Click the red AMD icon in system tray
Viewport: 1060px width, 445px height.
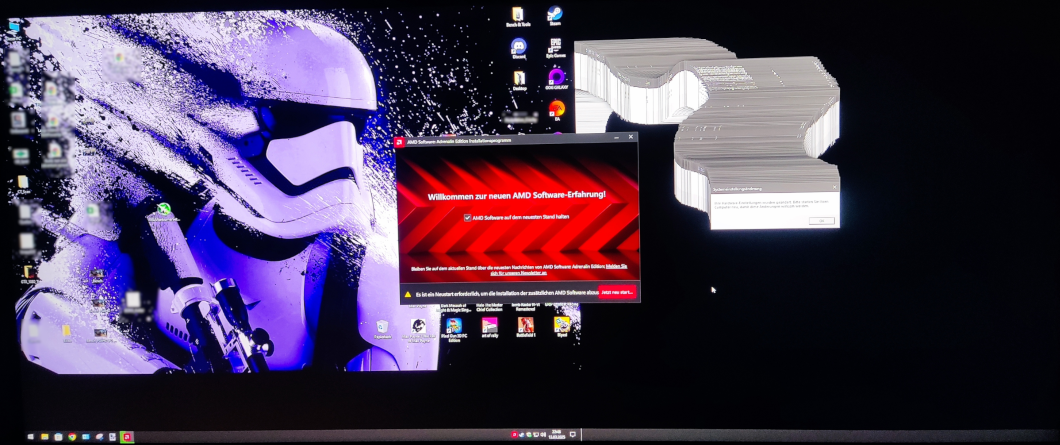tap(514, 435)
